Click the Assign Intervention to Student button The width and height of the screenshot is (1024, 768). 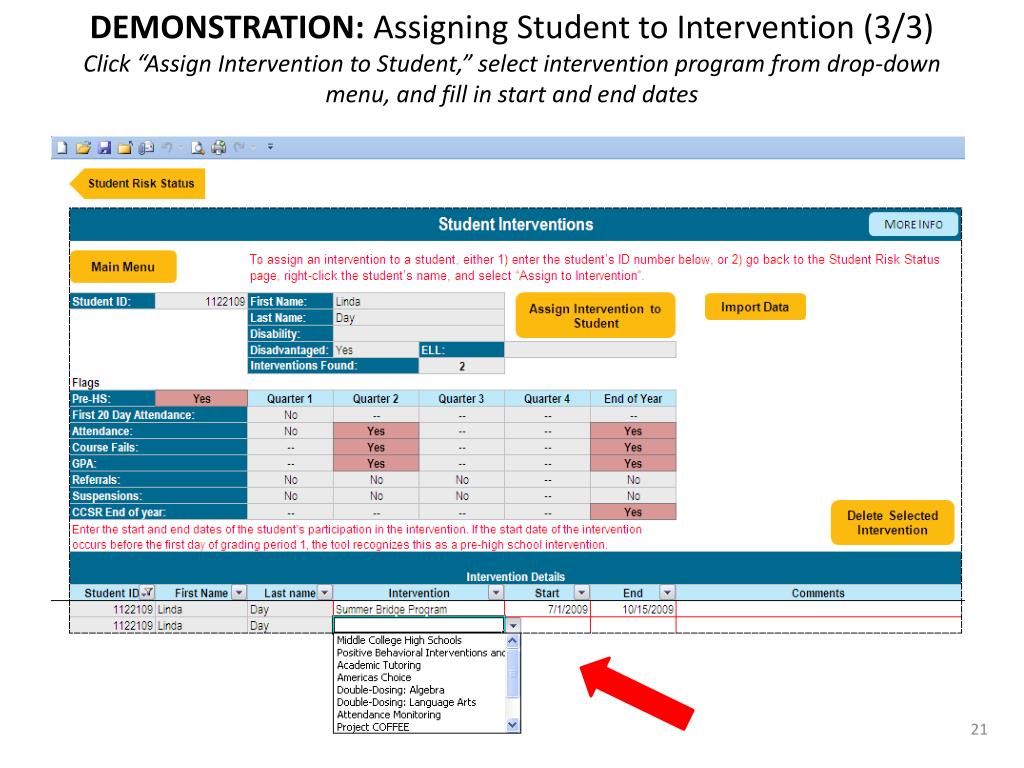(x=595, y=315)
